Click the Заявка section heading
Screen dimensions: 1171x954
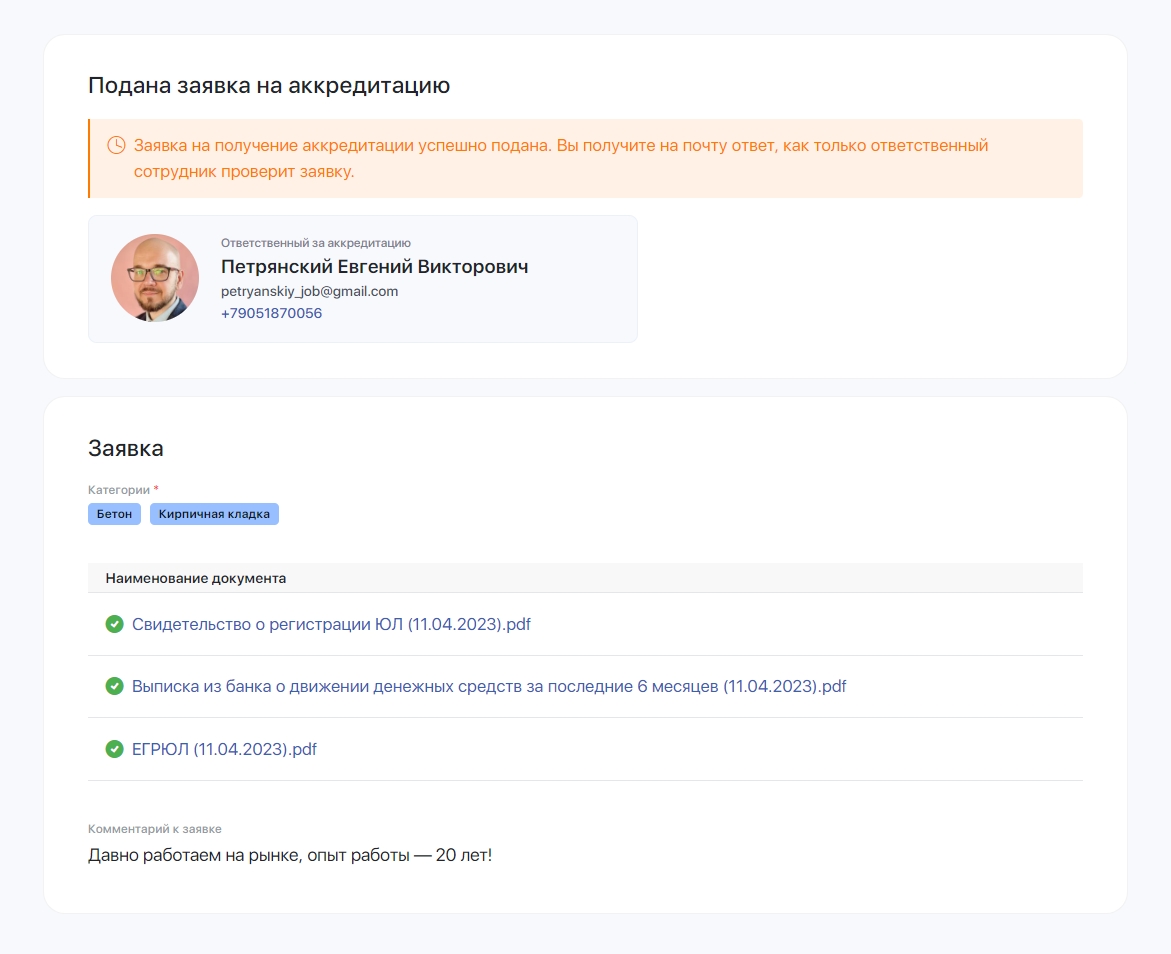click(x=126, y=448)
